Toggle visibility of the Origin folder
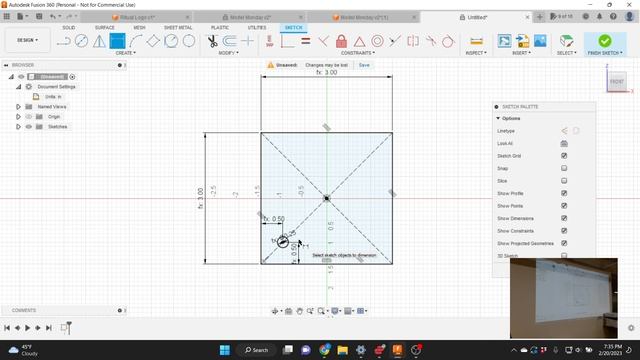 click(29, 117)
